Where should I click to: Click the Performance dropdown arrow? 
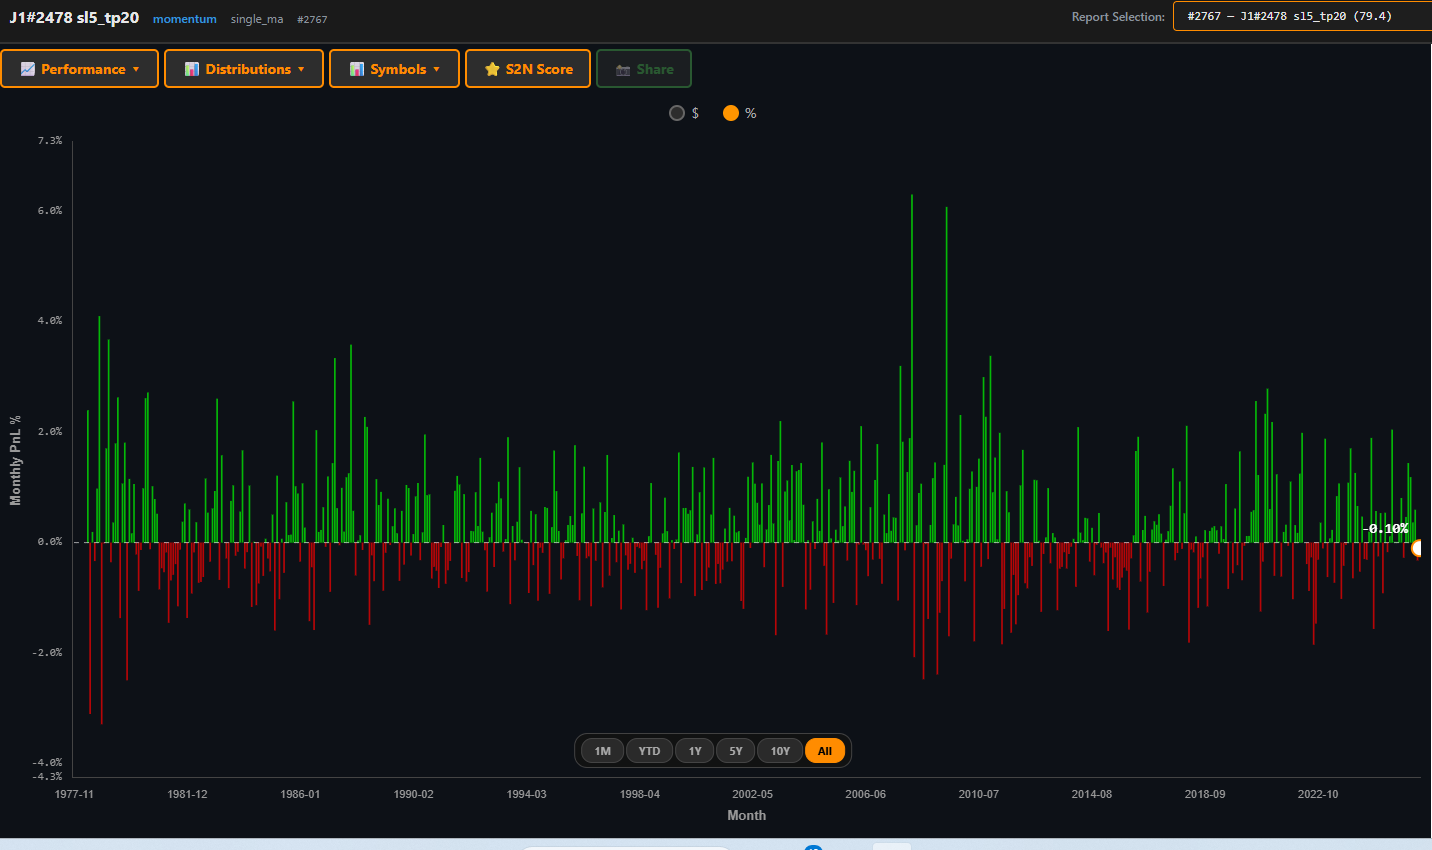(136, 70)
